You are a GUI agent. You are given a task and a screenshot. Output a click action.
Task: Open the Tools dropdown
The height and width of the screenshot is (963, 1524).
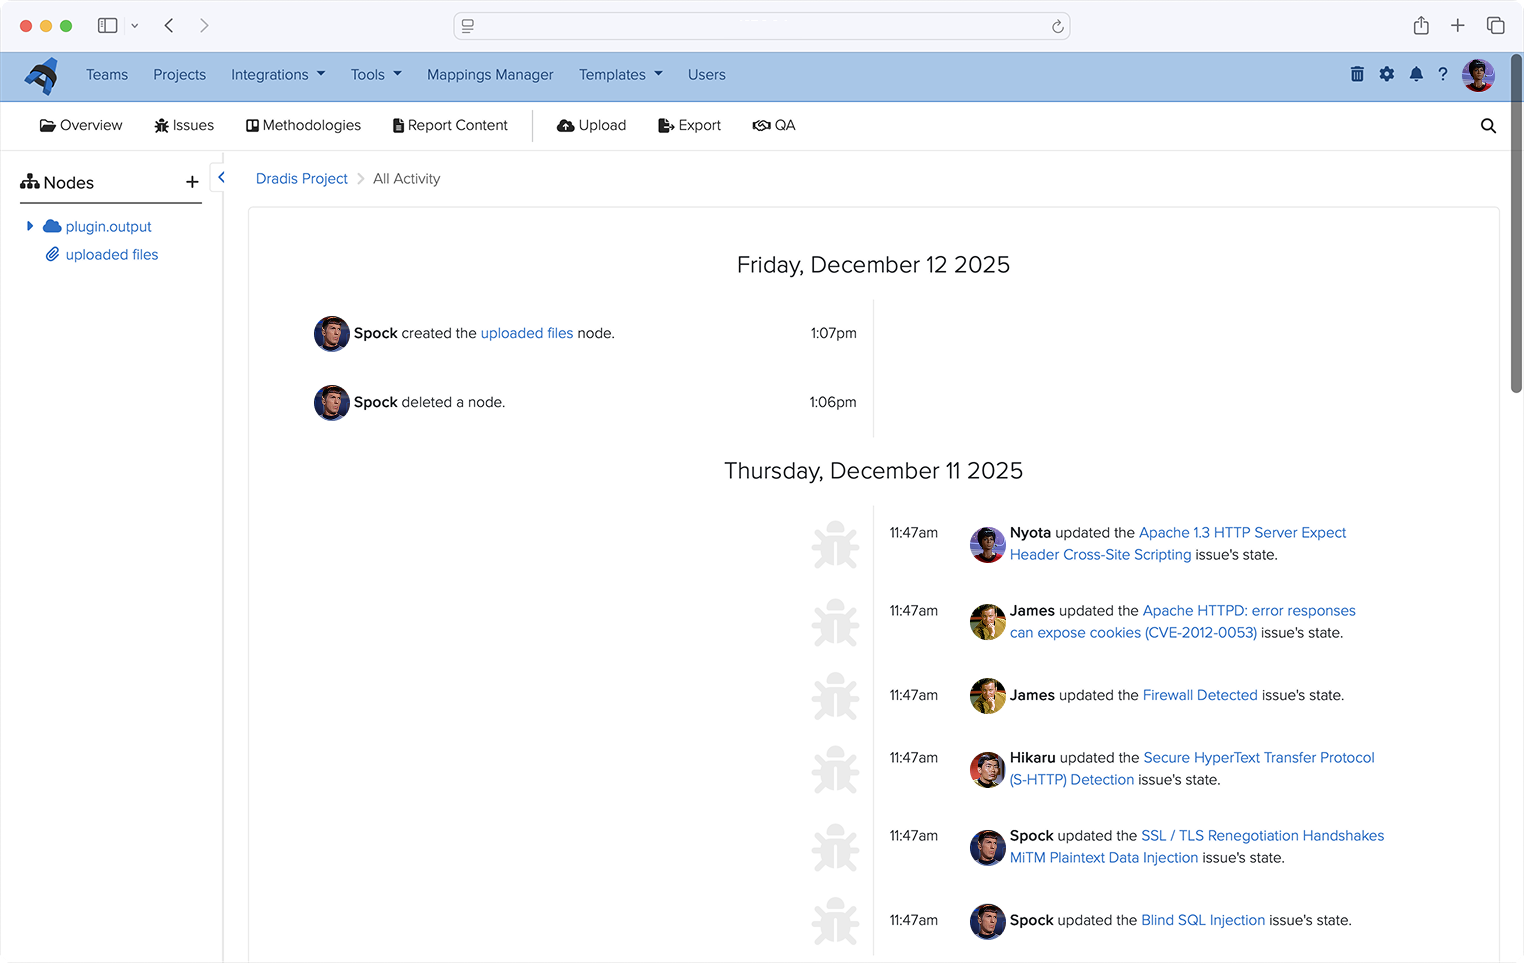[376, 75]
